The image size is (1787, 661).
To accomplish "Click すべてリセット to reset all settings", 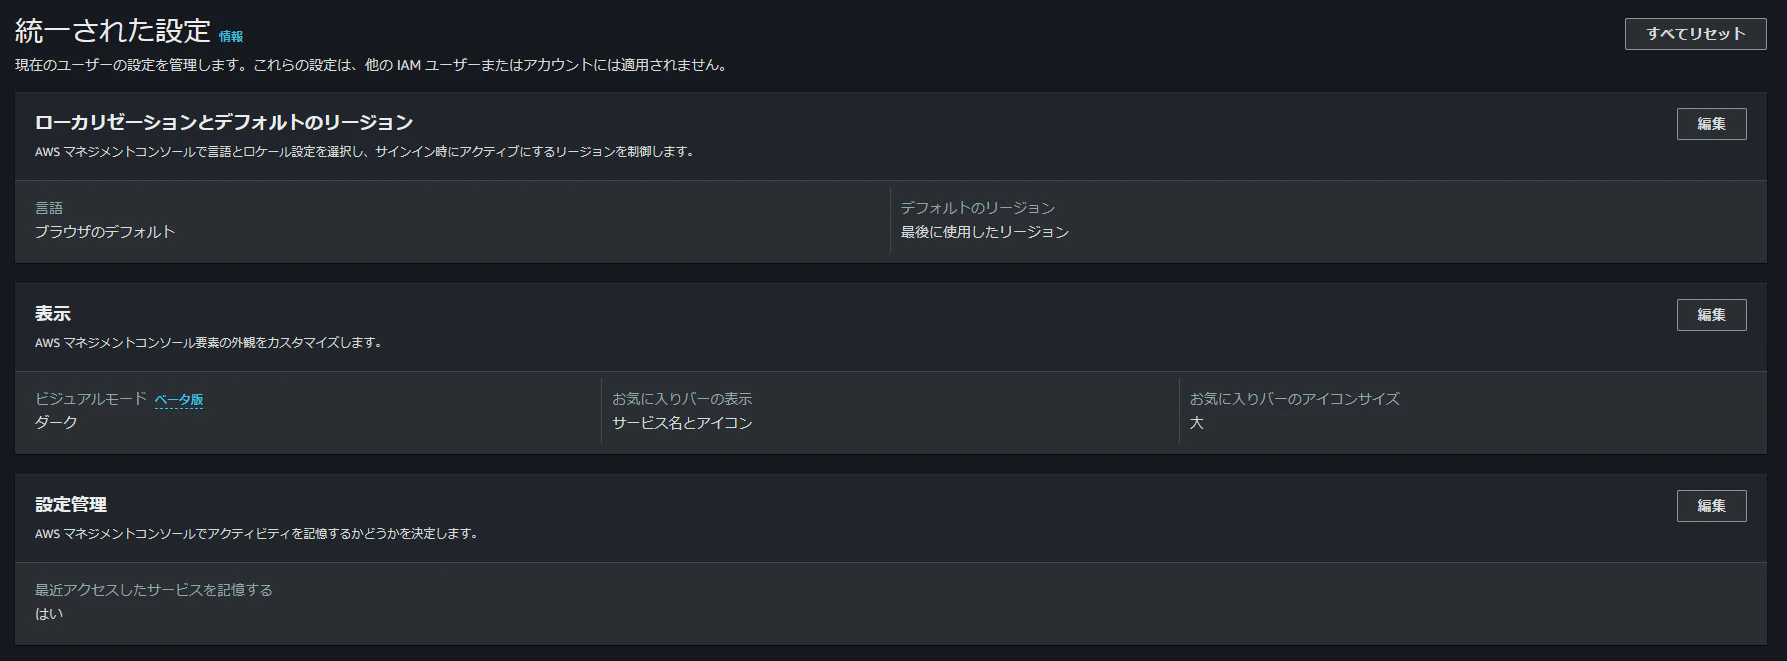I will pyautogui.click(x=1694, y=33).
